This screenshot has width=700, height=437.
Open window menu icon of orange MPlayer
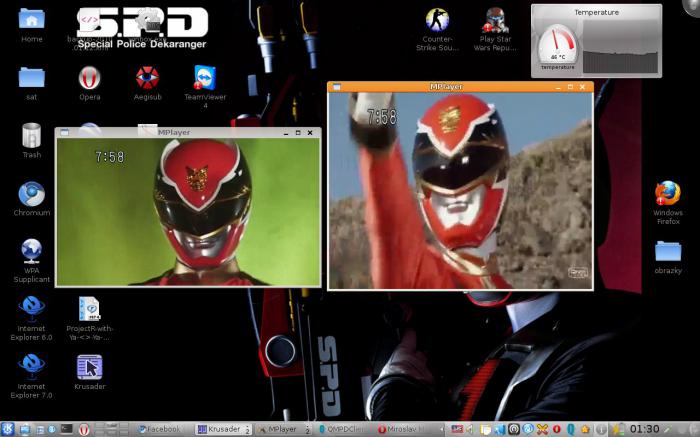tap(337, 87)
